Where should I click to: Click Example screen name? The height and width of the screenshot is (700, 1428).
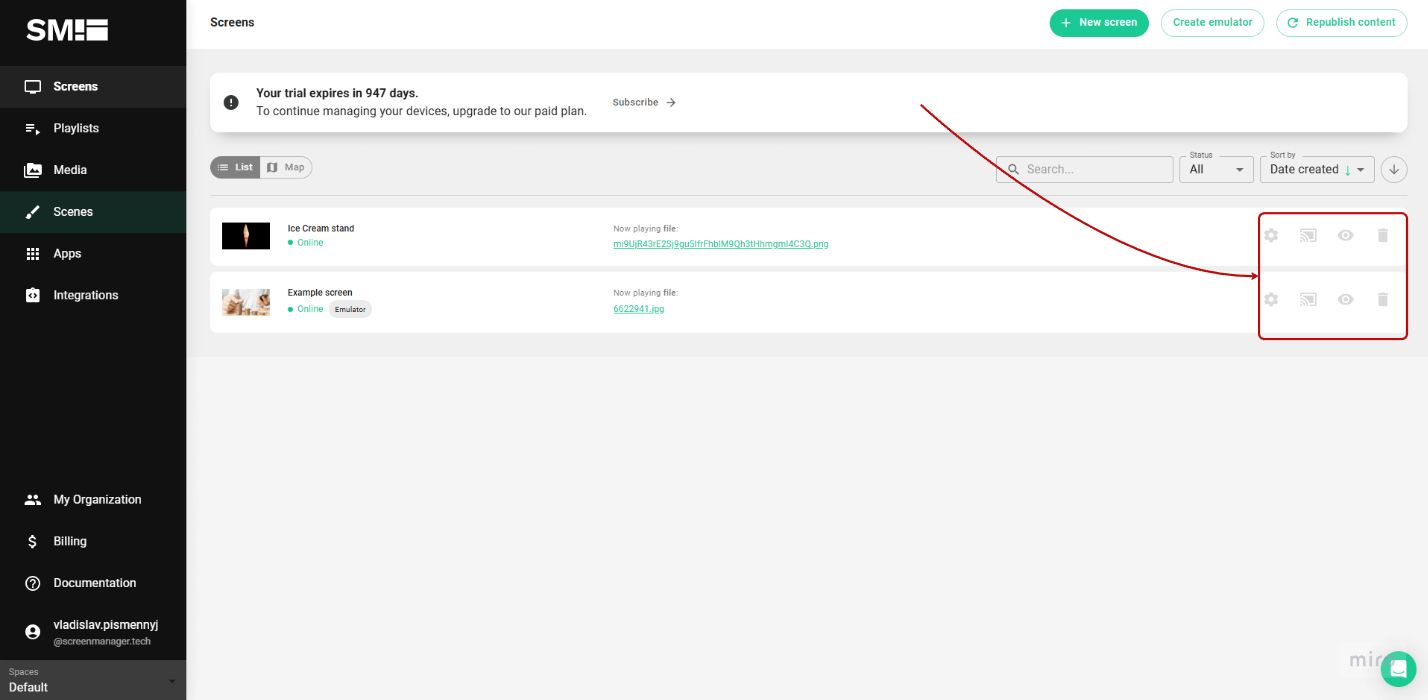tap(320, 293)
